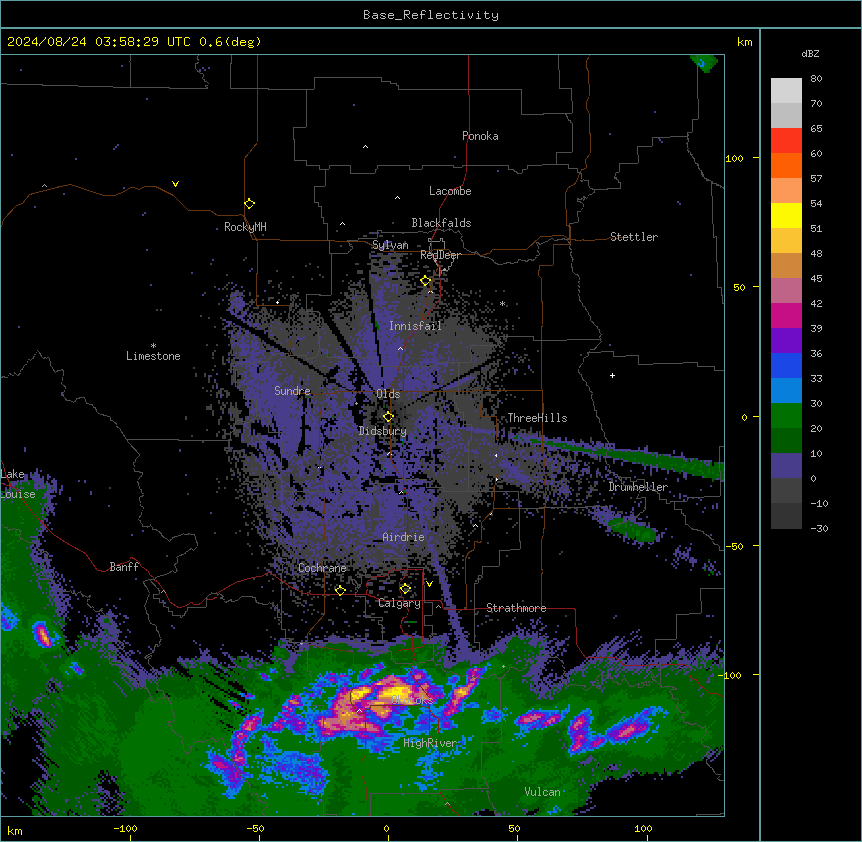Click the Ponoka city label
The image size is (862, 842).
[x=480, y=136]
